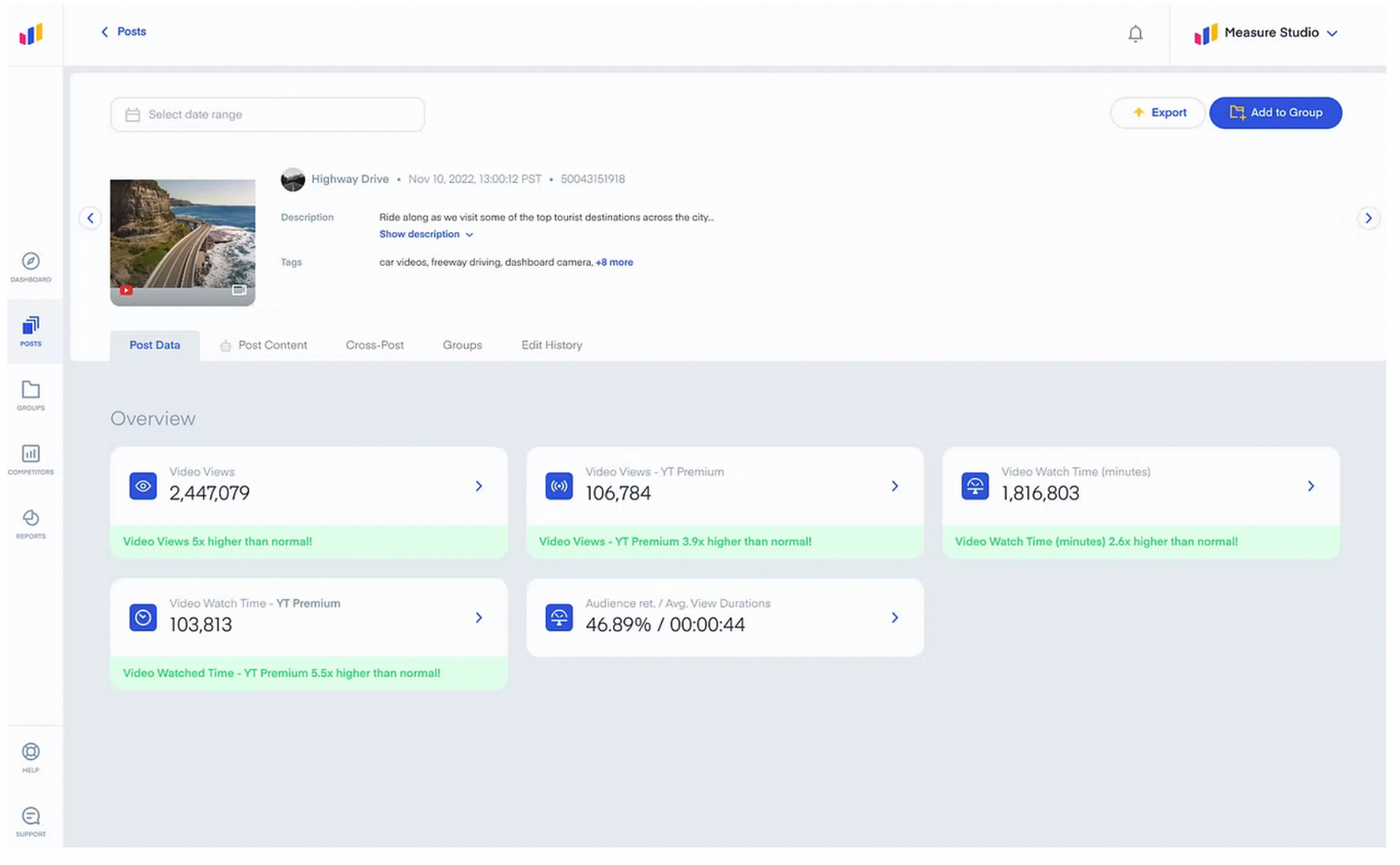The width and height of the screenshot is (1400, 865).
Task: Click the post ID 50043151918
Action: tap(593, 179)
